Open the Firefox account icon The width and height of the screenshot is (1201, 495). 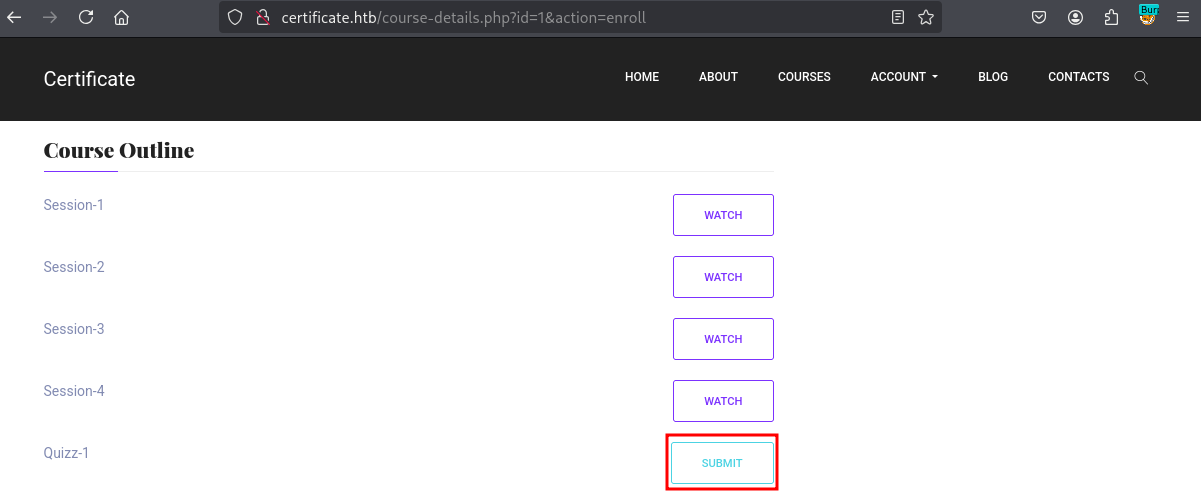click(x=1075, y=17)
